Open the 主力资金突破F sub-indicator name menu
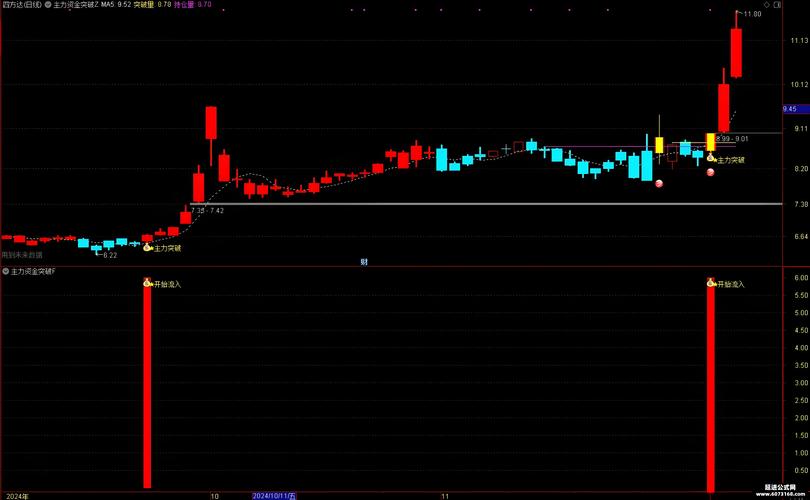 tap(33, 271)
